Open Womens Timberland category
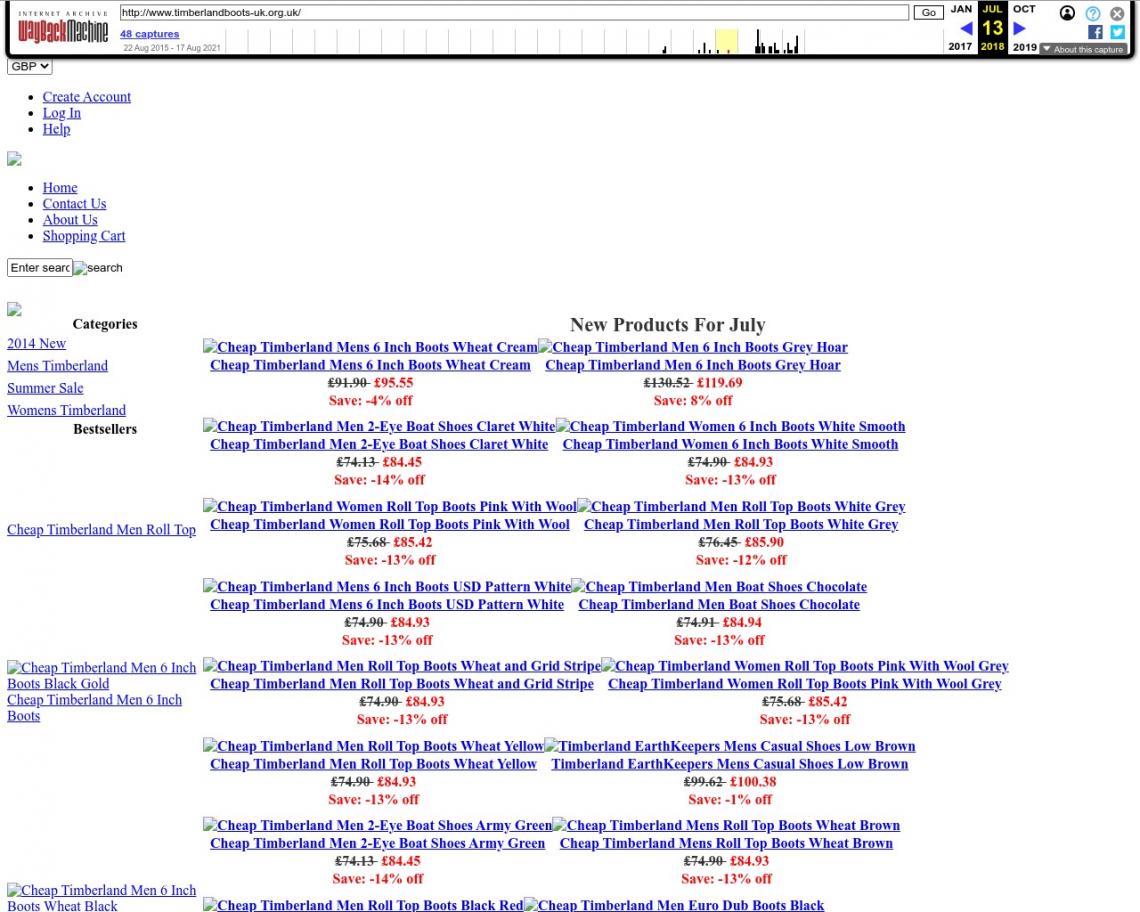The width and height of the screenshot is (1140, 912). (66, 410)
